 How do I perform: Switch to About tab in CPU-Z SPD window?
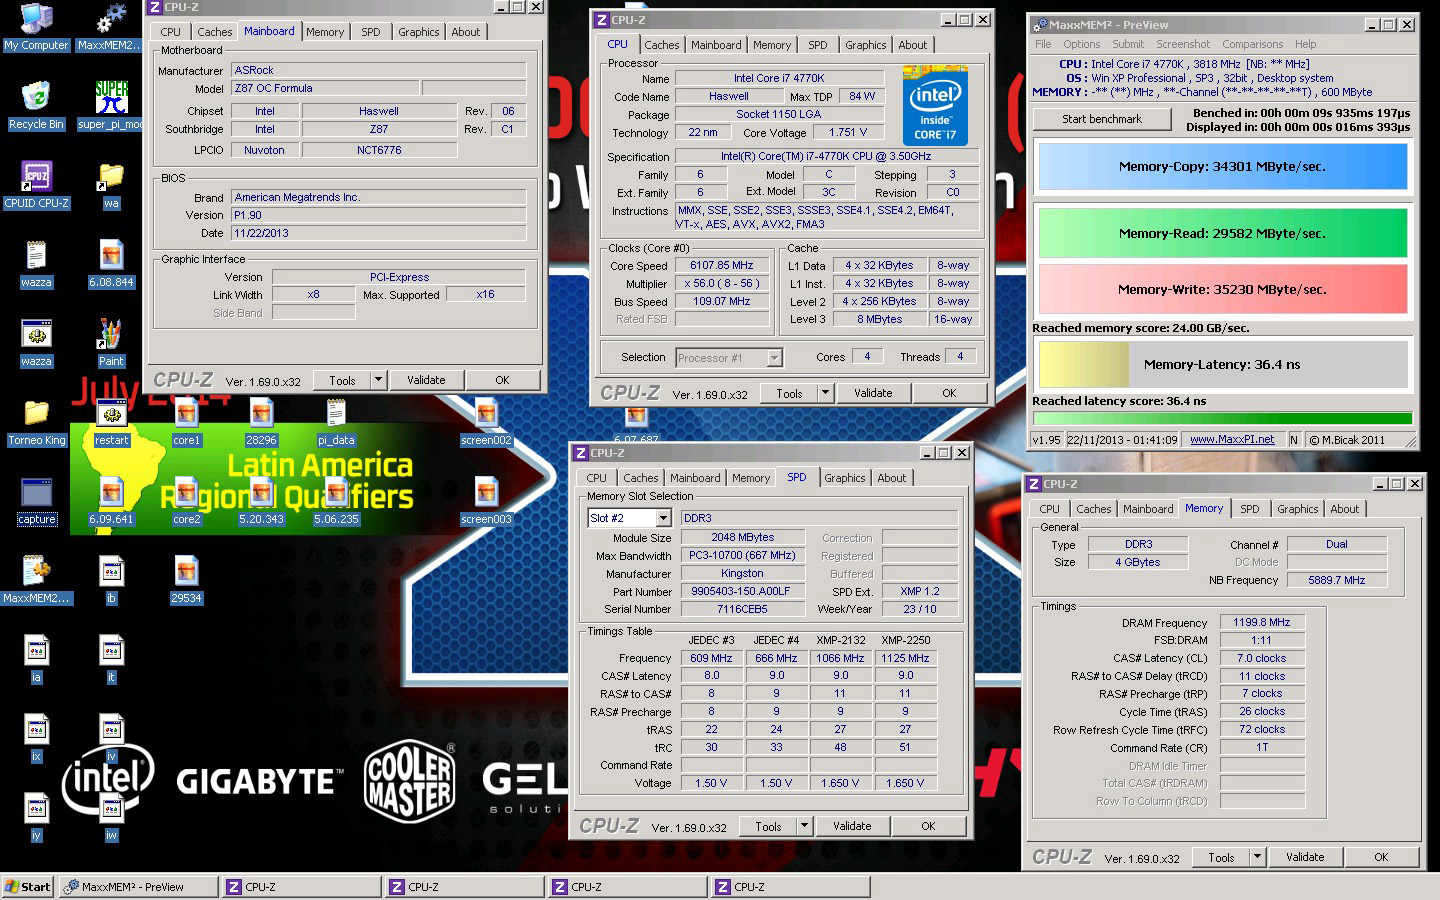coord(892,478)
